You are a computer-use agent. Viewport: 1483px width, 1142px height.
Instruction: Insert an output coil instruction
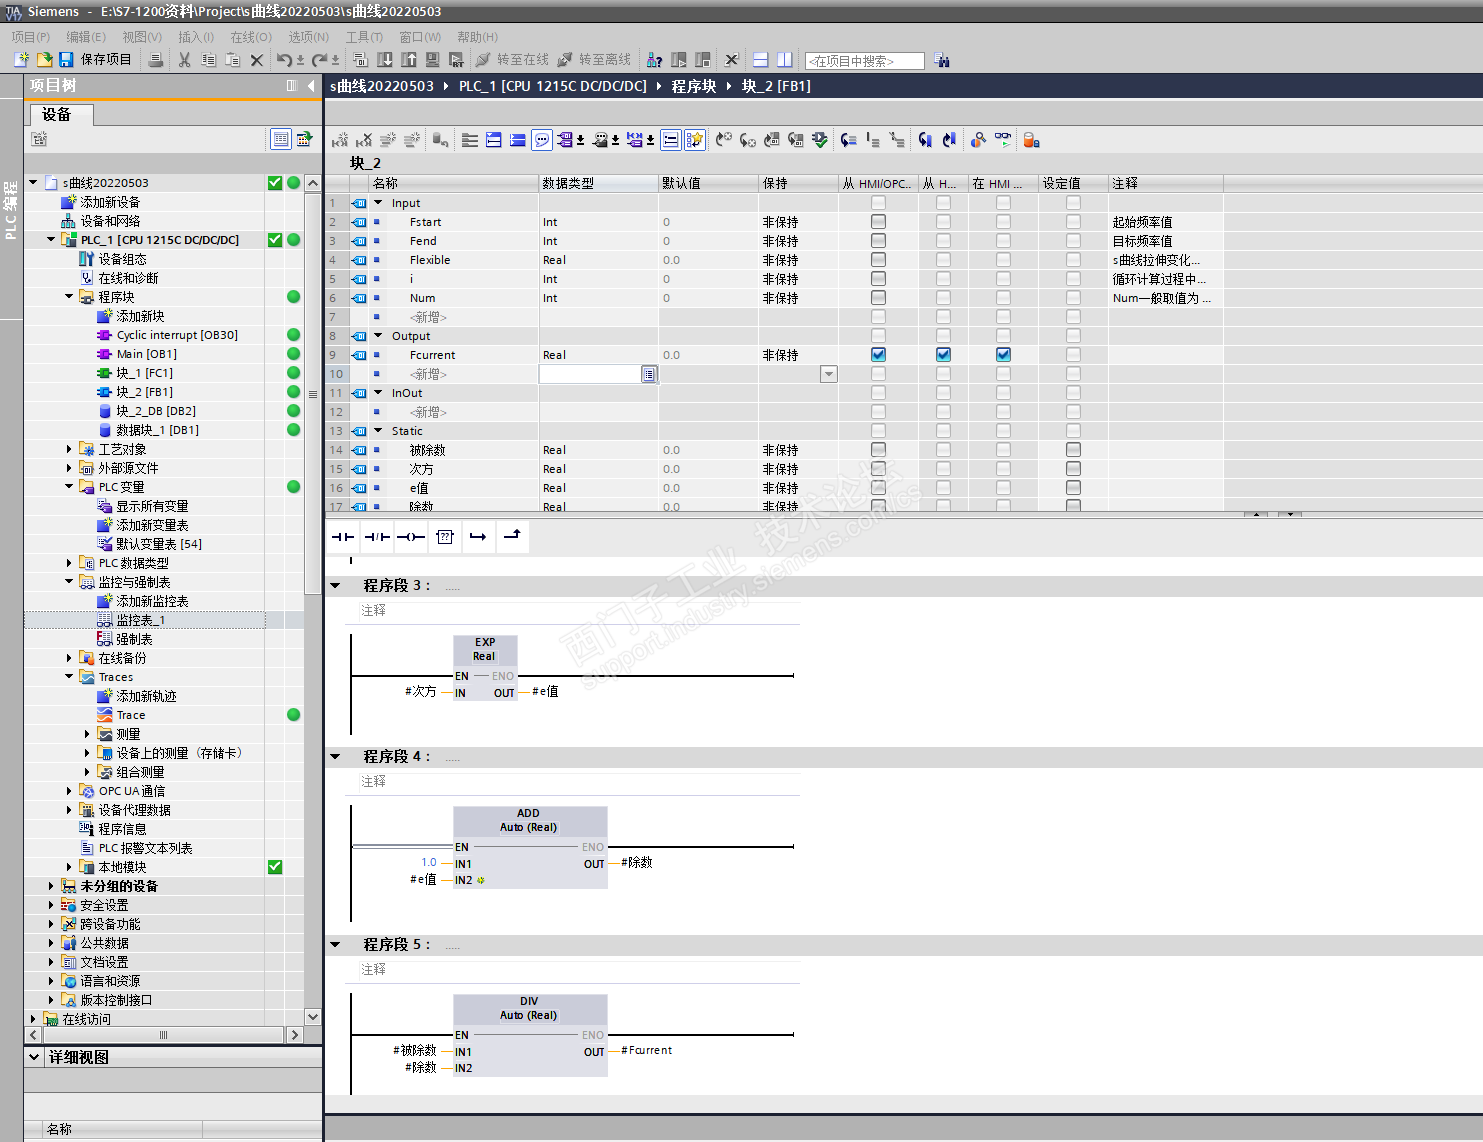[411, 537]
